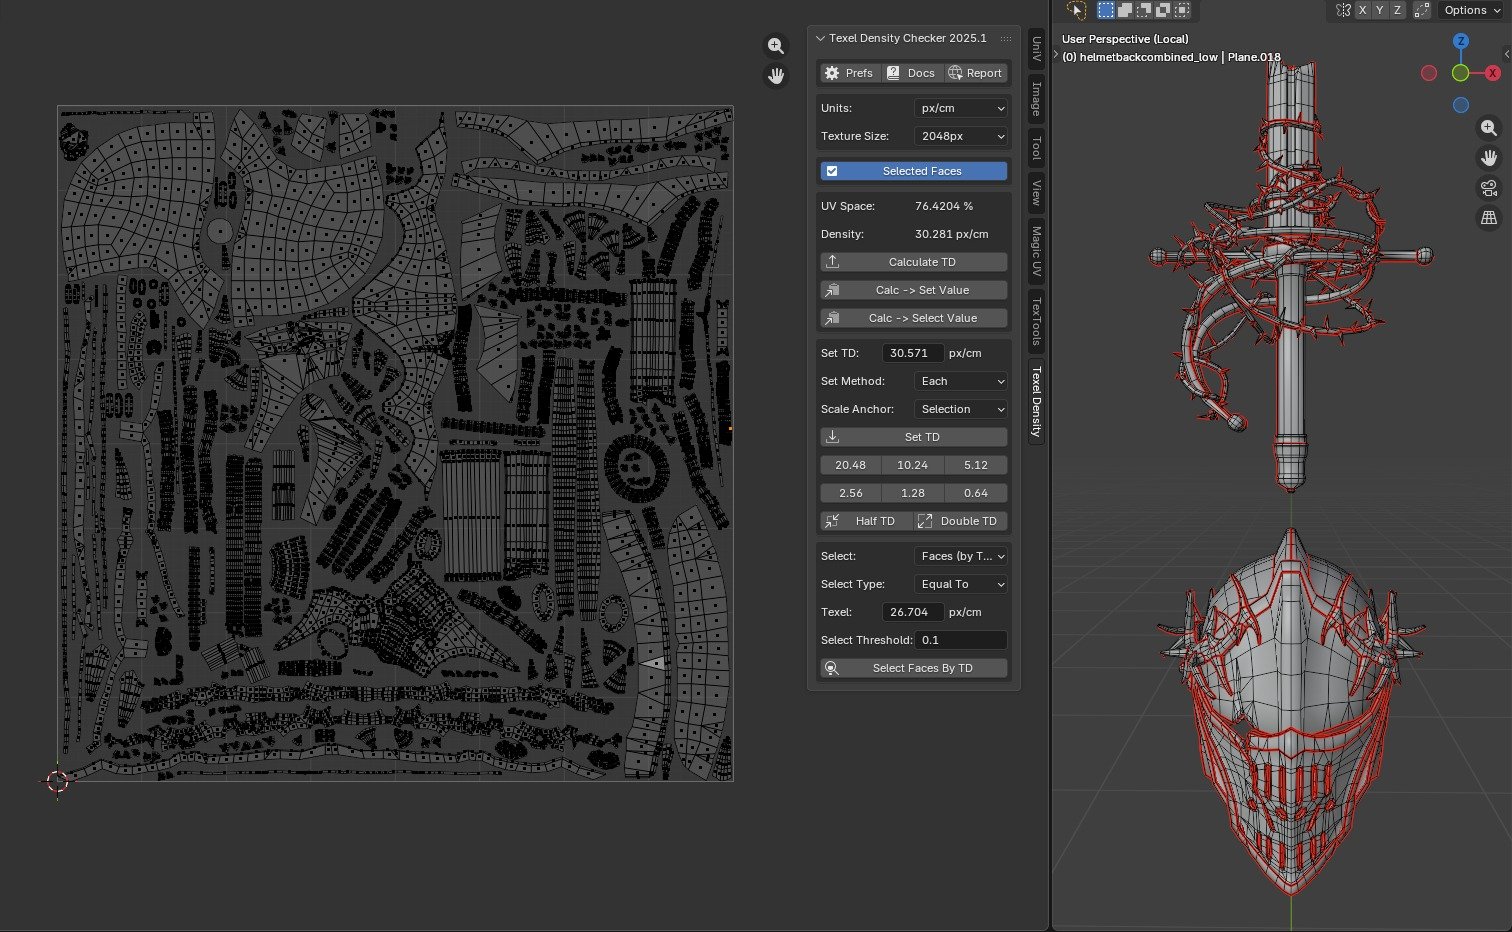
Task: Click the UV editor pan hand icon
Action: pos(776,76)
